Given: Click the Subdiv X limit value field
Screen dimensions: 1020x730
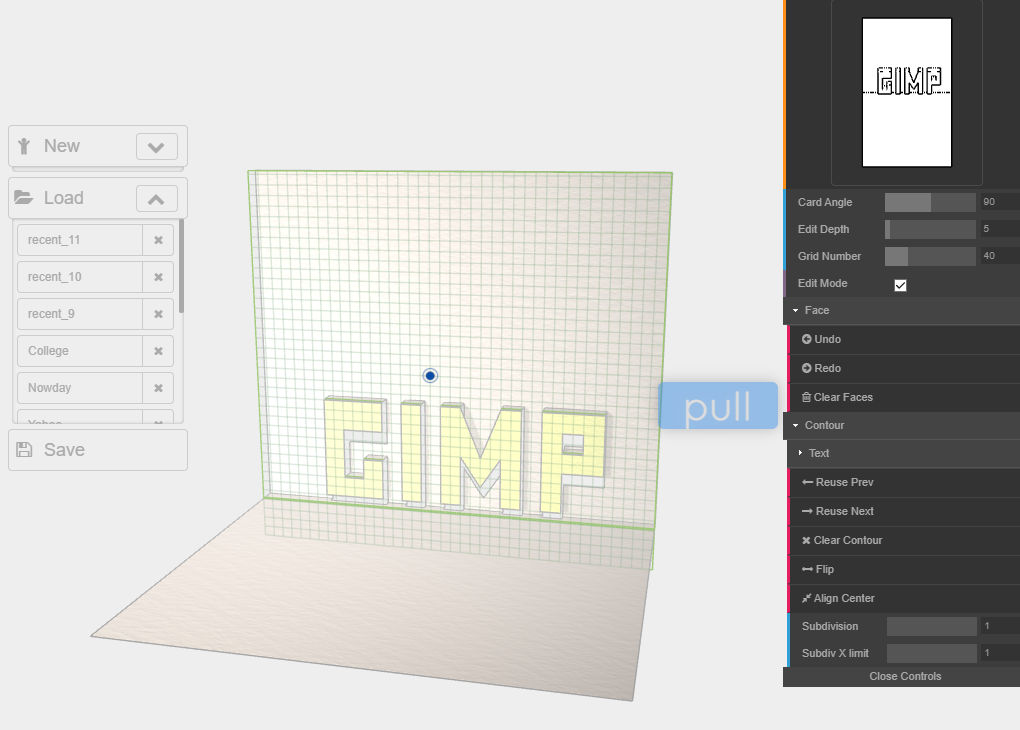Looking at the screenshot, I should (1000, 653).
